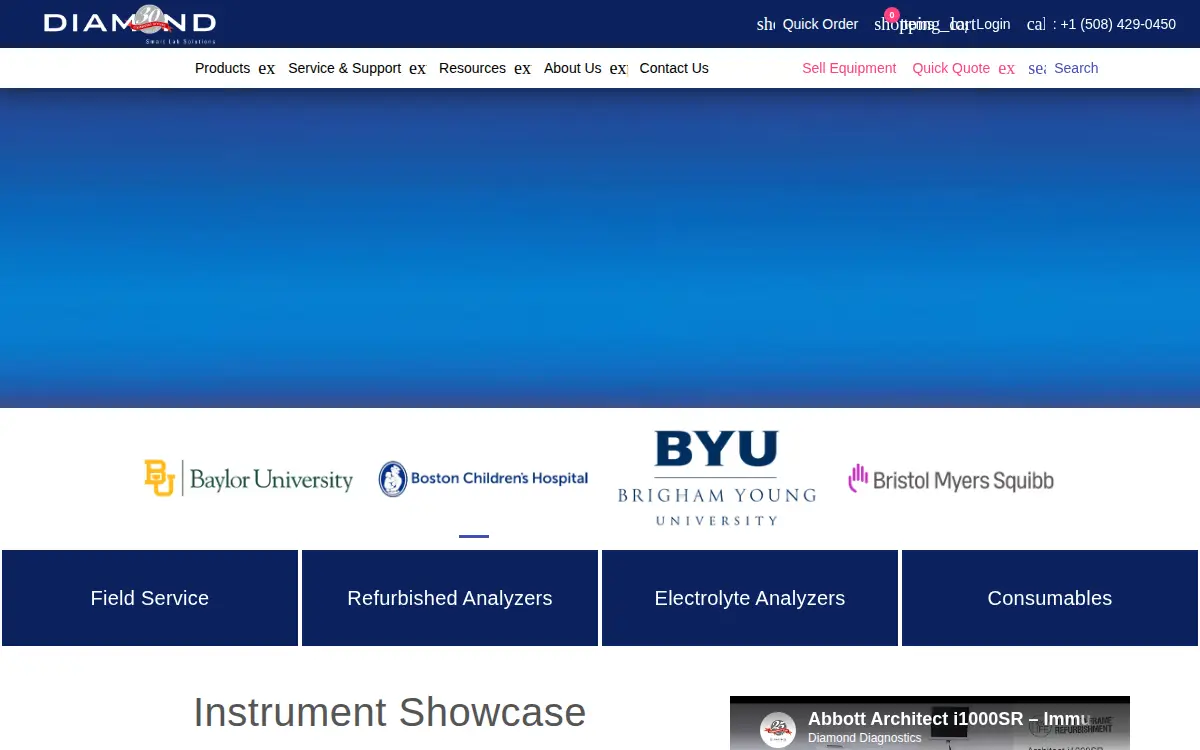Image resolution: width=1200 pixels, height=750 pixels.
Task: Click the Login link
Action: [993, 24]
